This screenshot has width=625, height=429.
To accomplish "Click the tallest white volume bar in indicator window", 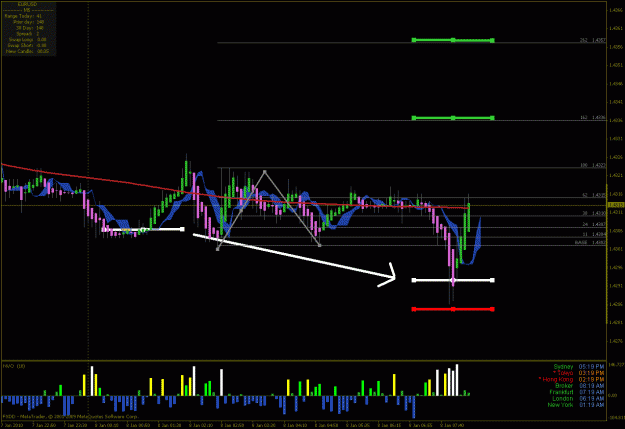I will pyautogui.click(x=457, y=380).
